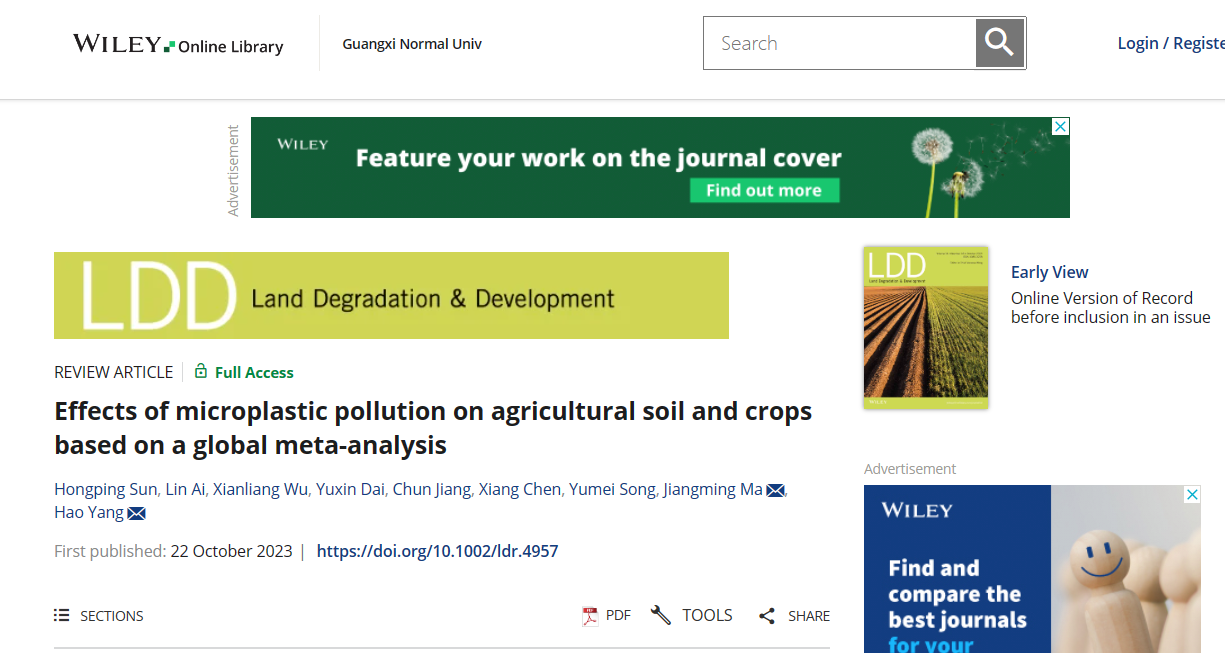The width and height of the screenshot is (1225, 653).
Task: Click inside the Search text field
Action: point(840,43)
